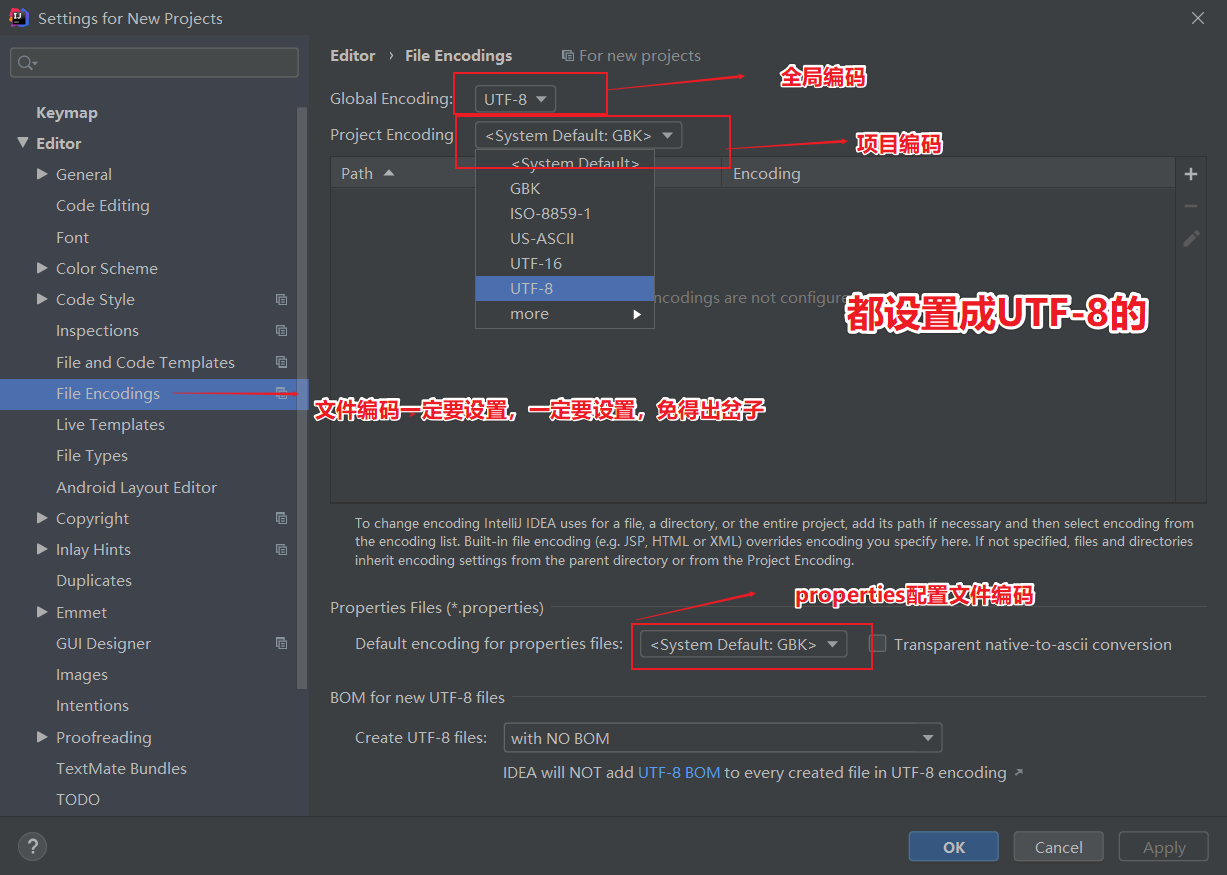This screenshot has width=1227, height=875.
Task: Click the edit pencil icon beside table
Action: (1190, 238)
